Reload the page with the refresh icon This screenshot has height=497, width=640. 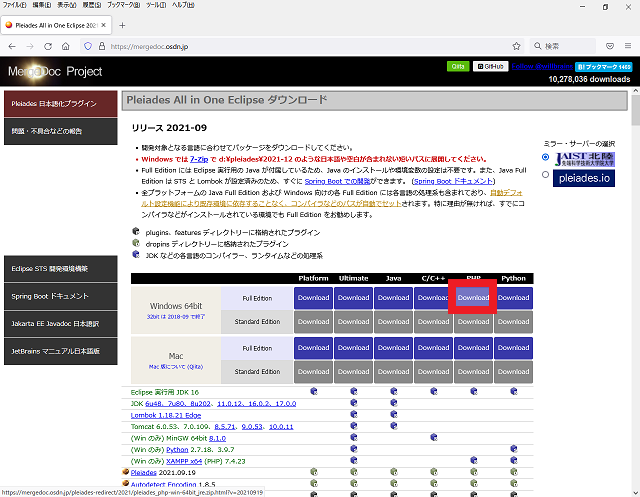click(x=48, y=47)
